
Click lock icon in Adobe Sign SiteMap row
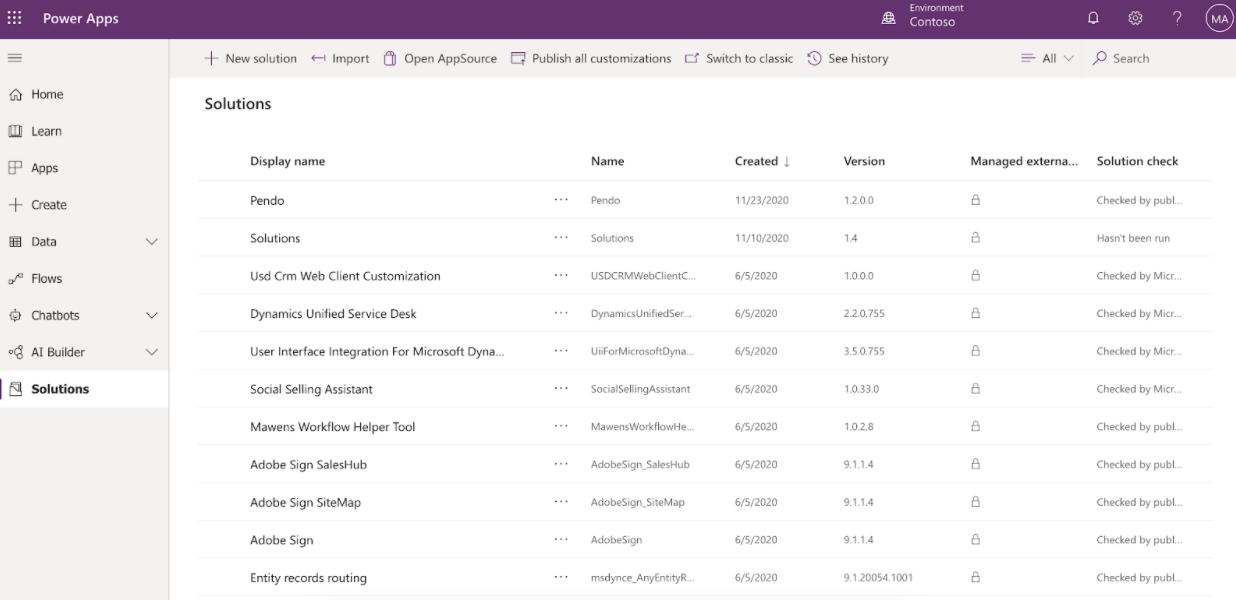coord(975,502)
